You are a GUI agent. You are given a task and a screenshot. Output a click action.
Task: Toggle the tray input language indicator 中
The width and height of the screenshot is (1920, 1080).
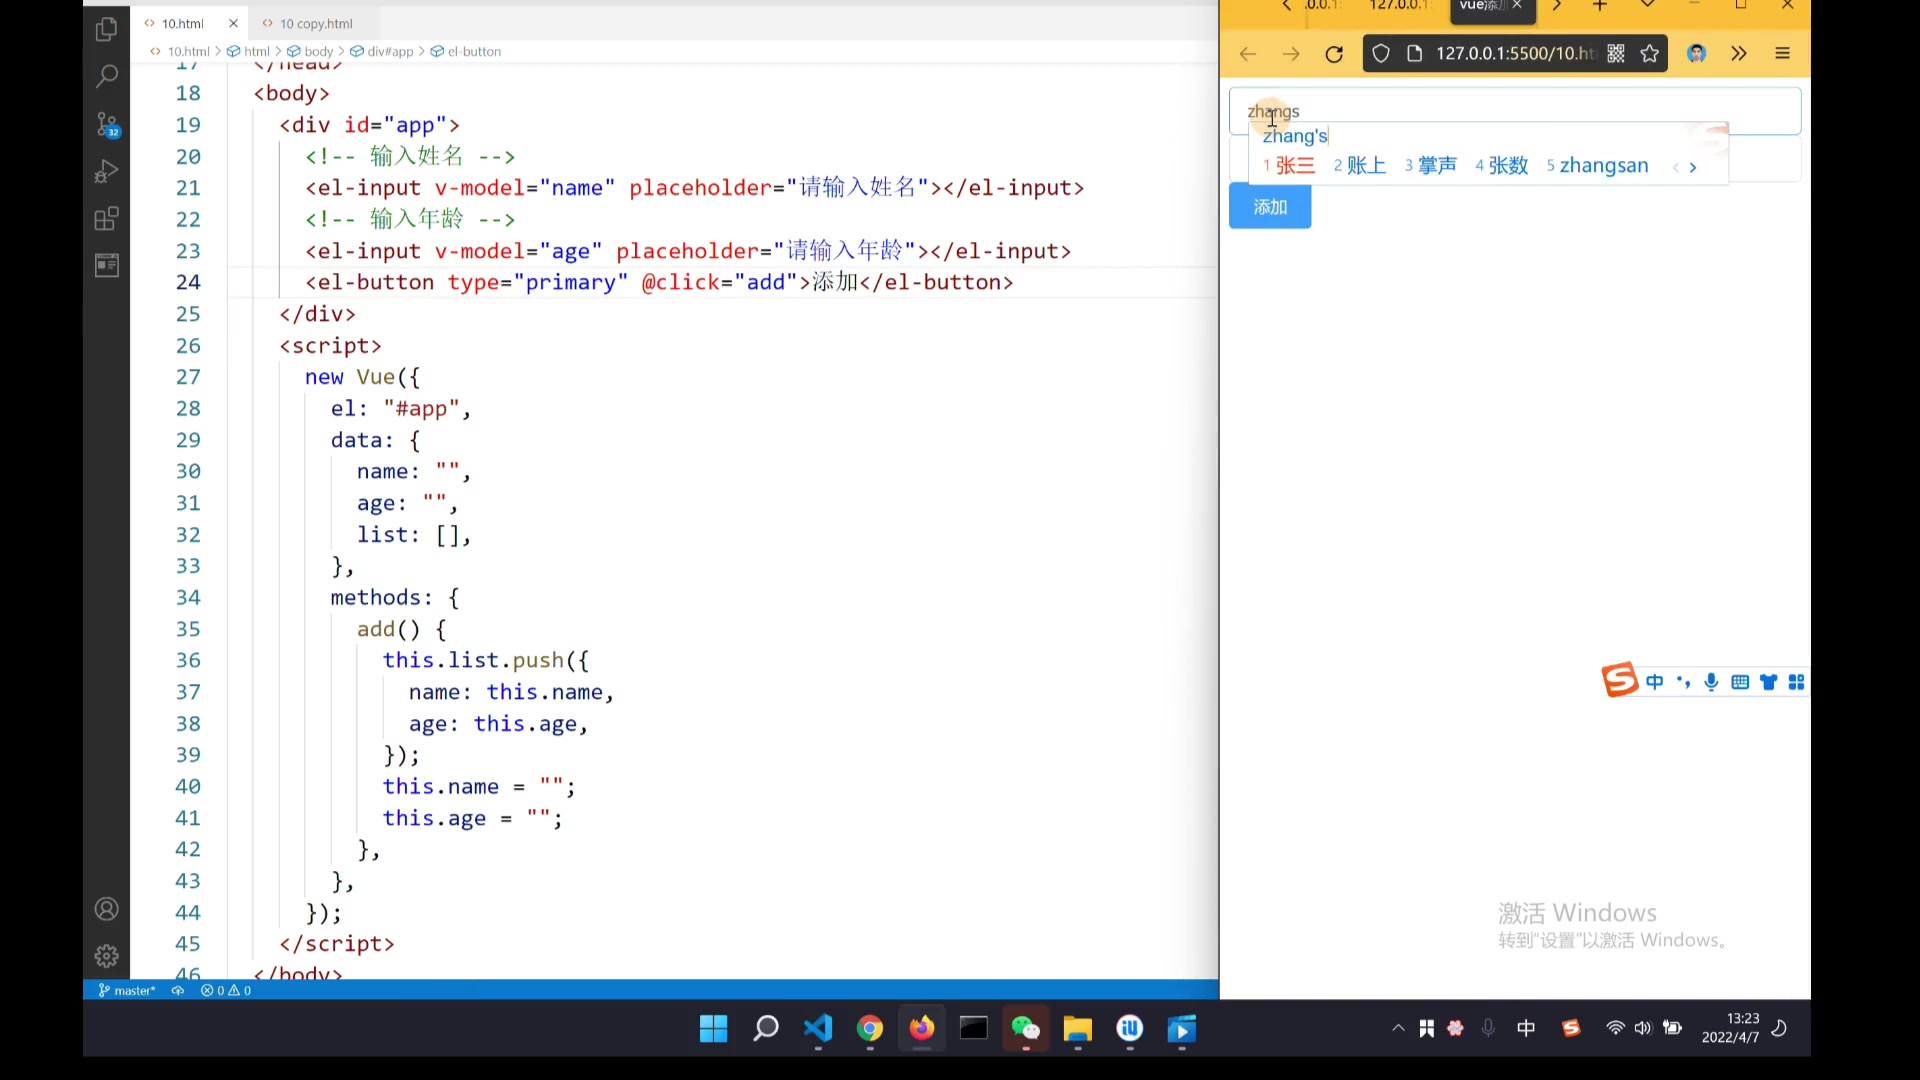click(x=1526, y=1028)
